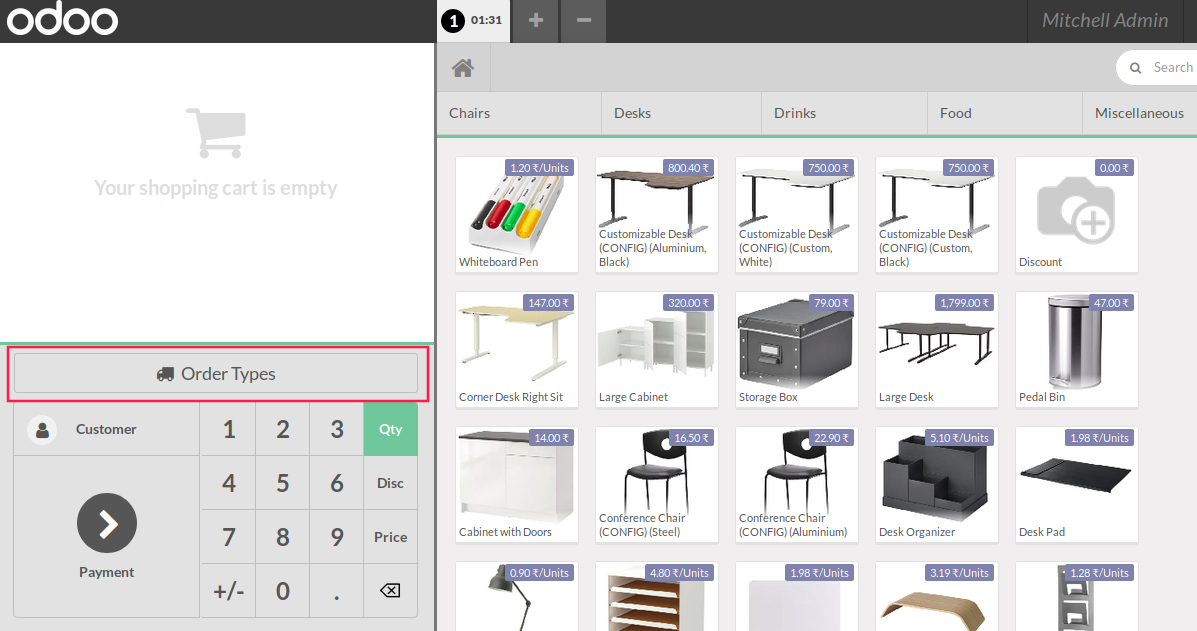
Task: Add Whiteboard Pen to the cart
Action: coord(516,214)
